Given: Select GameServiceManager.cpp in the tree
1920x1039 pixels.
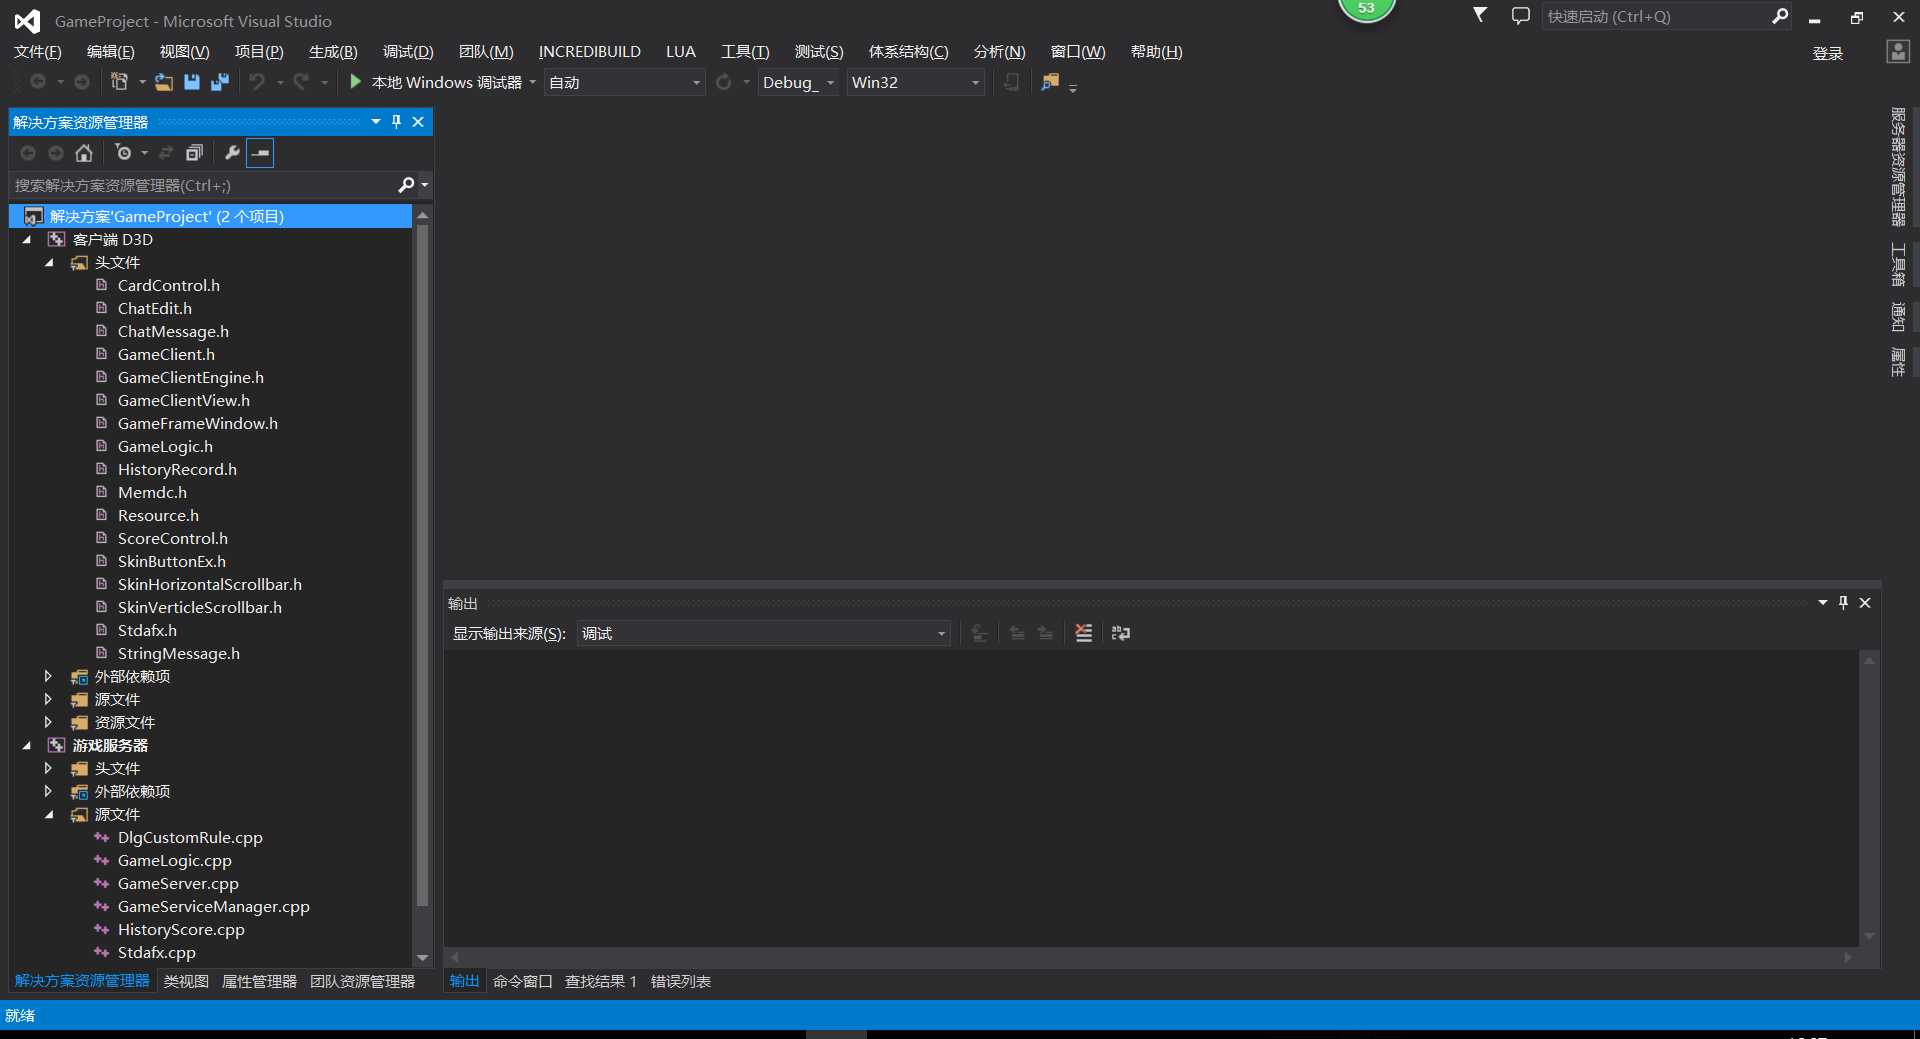Looking at the screenshot, I should coord(213,906).
